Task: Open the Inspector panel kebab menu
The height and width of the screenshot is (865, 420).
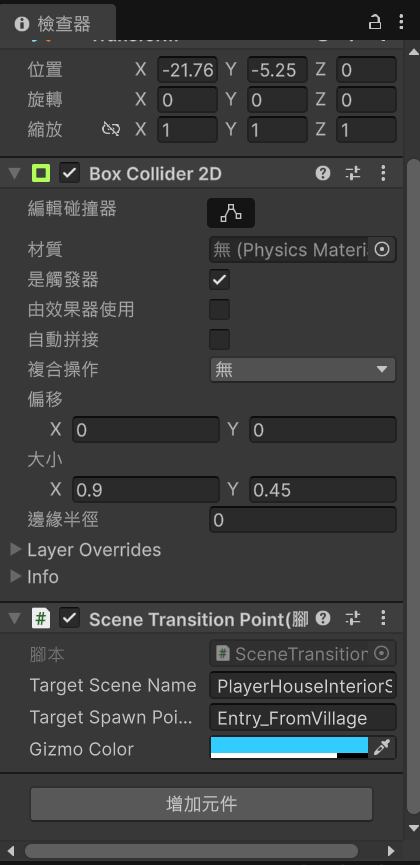Action: (401, 22)
